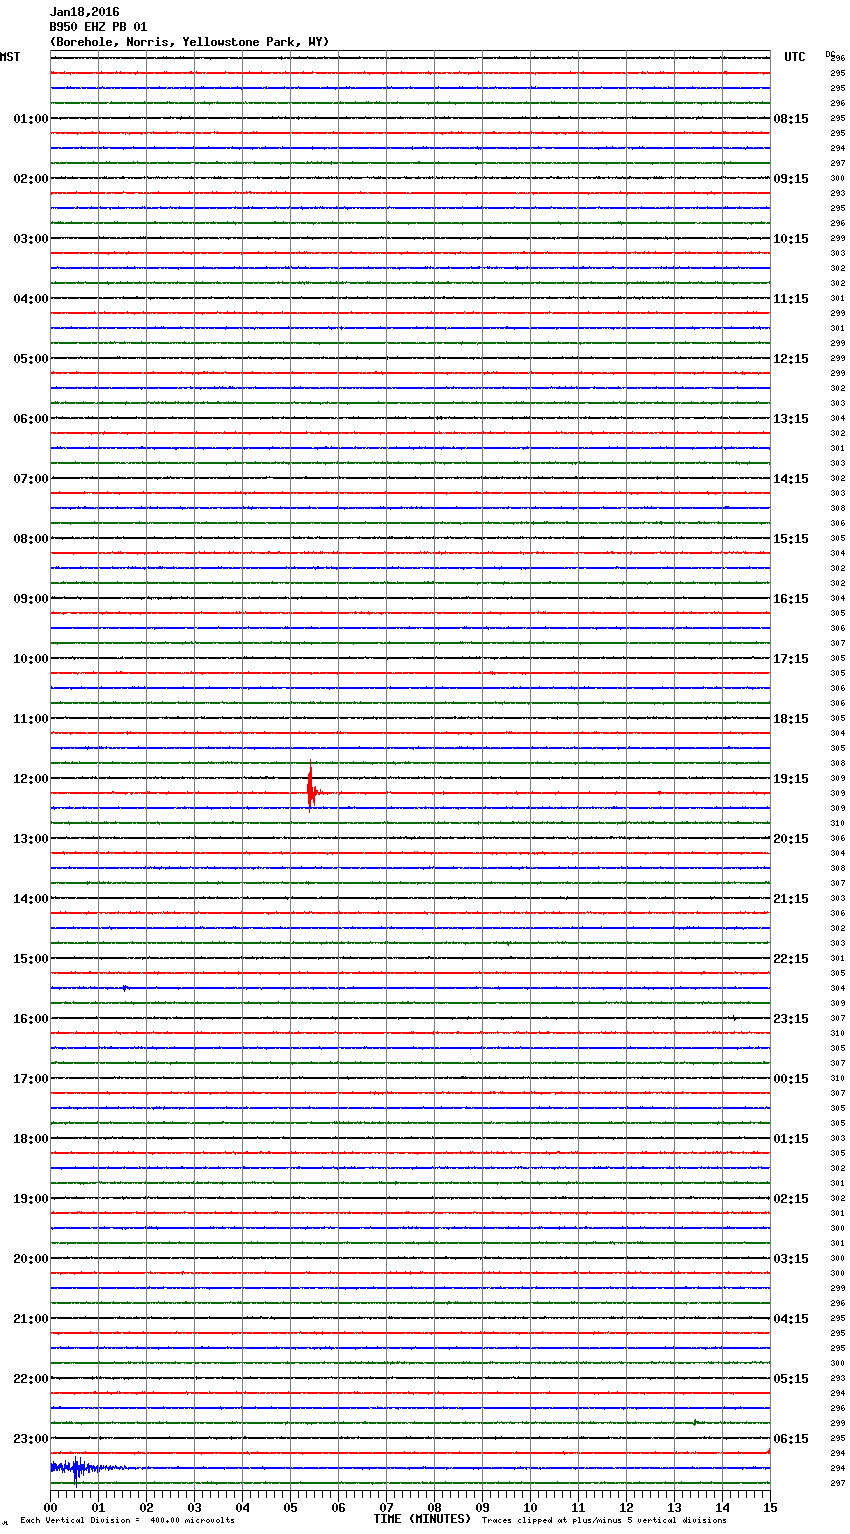Viewport: 850px width, 1534px height.
Task: Click the 01:15 UTC time label
Action: 791,1139
